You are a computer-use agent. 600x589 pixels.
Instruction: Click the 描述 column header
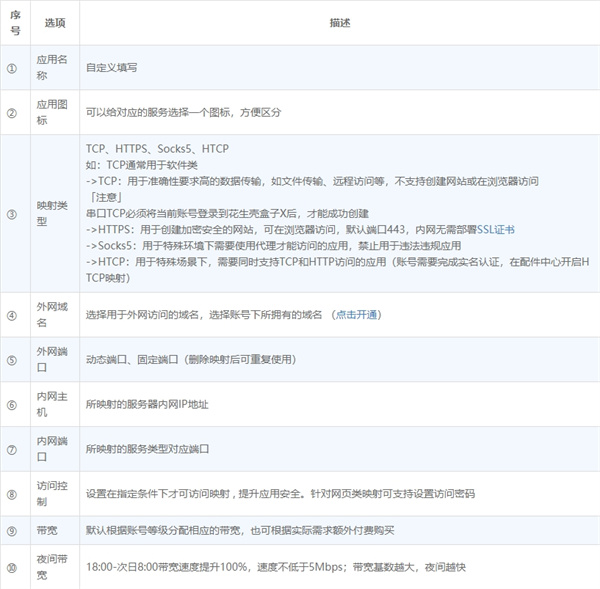[338, 22]
